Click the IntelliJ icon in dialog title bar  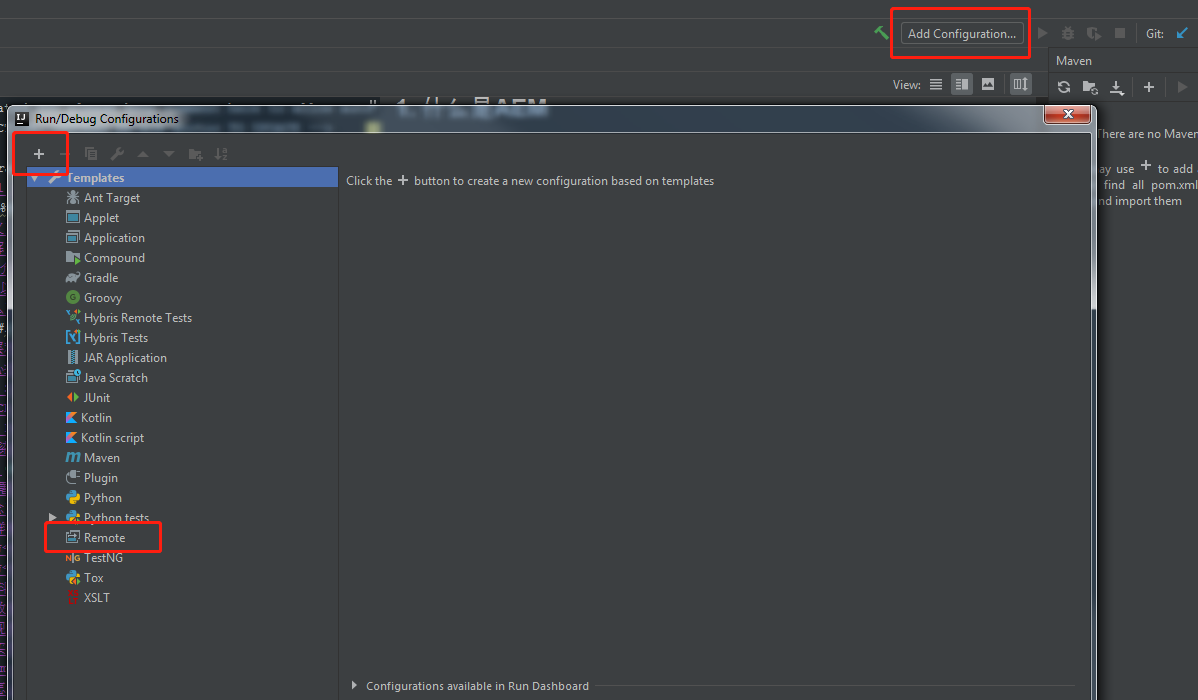(22, 118)
